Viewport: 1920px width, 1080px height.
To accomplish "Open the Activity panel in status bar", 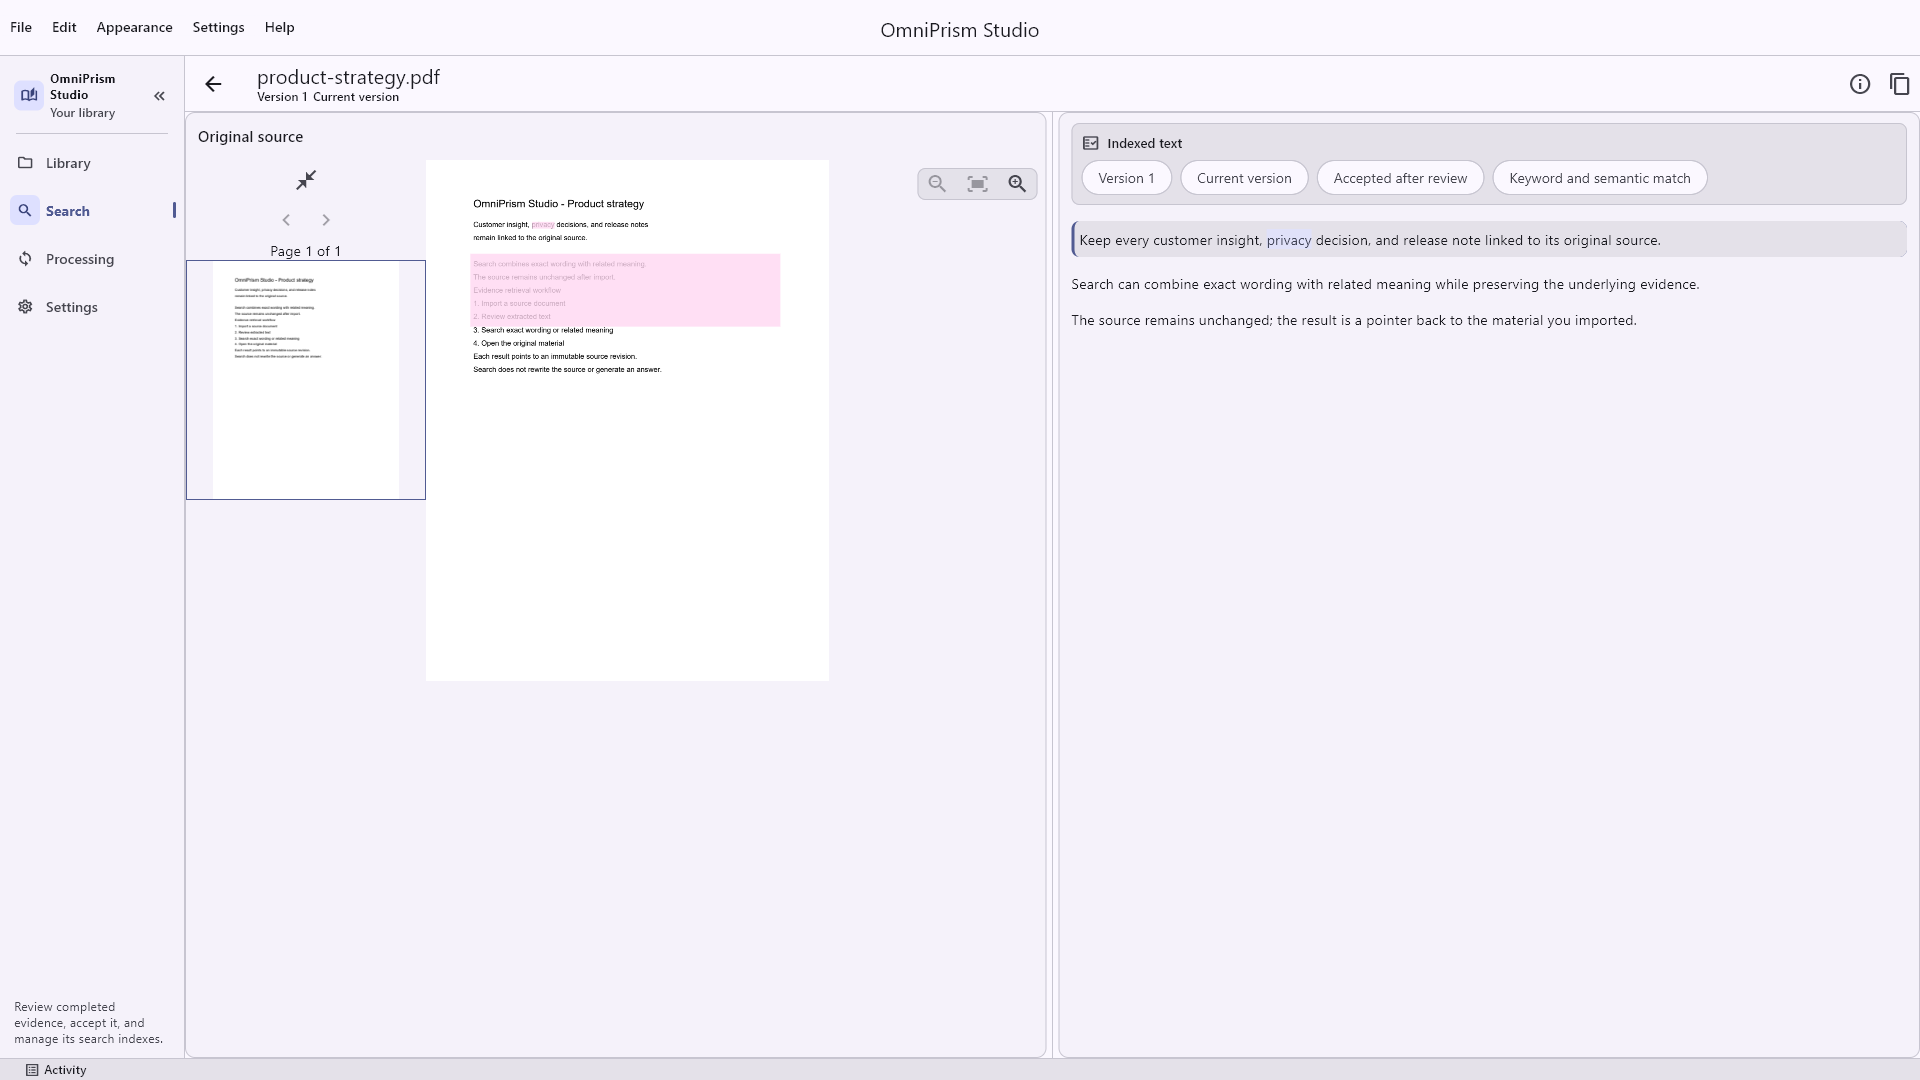I will [x=56, y=1069].
